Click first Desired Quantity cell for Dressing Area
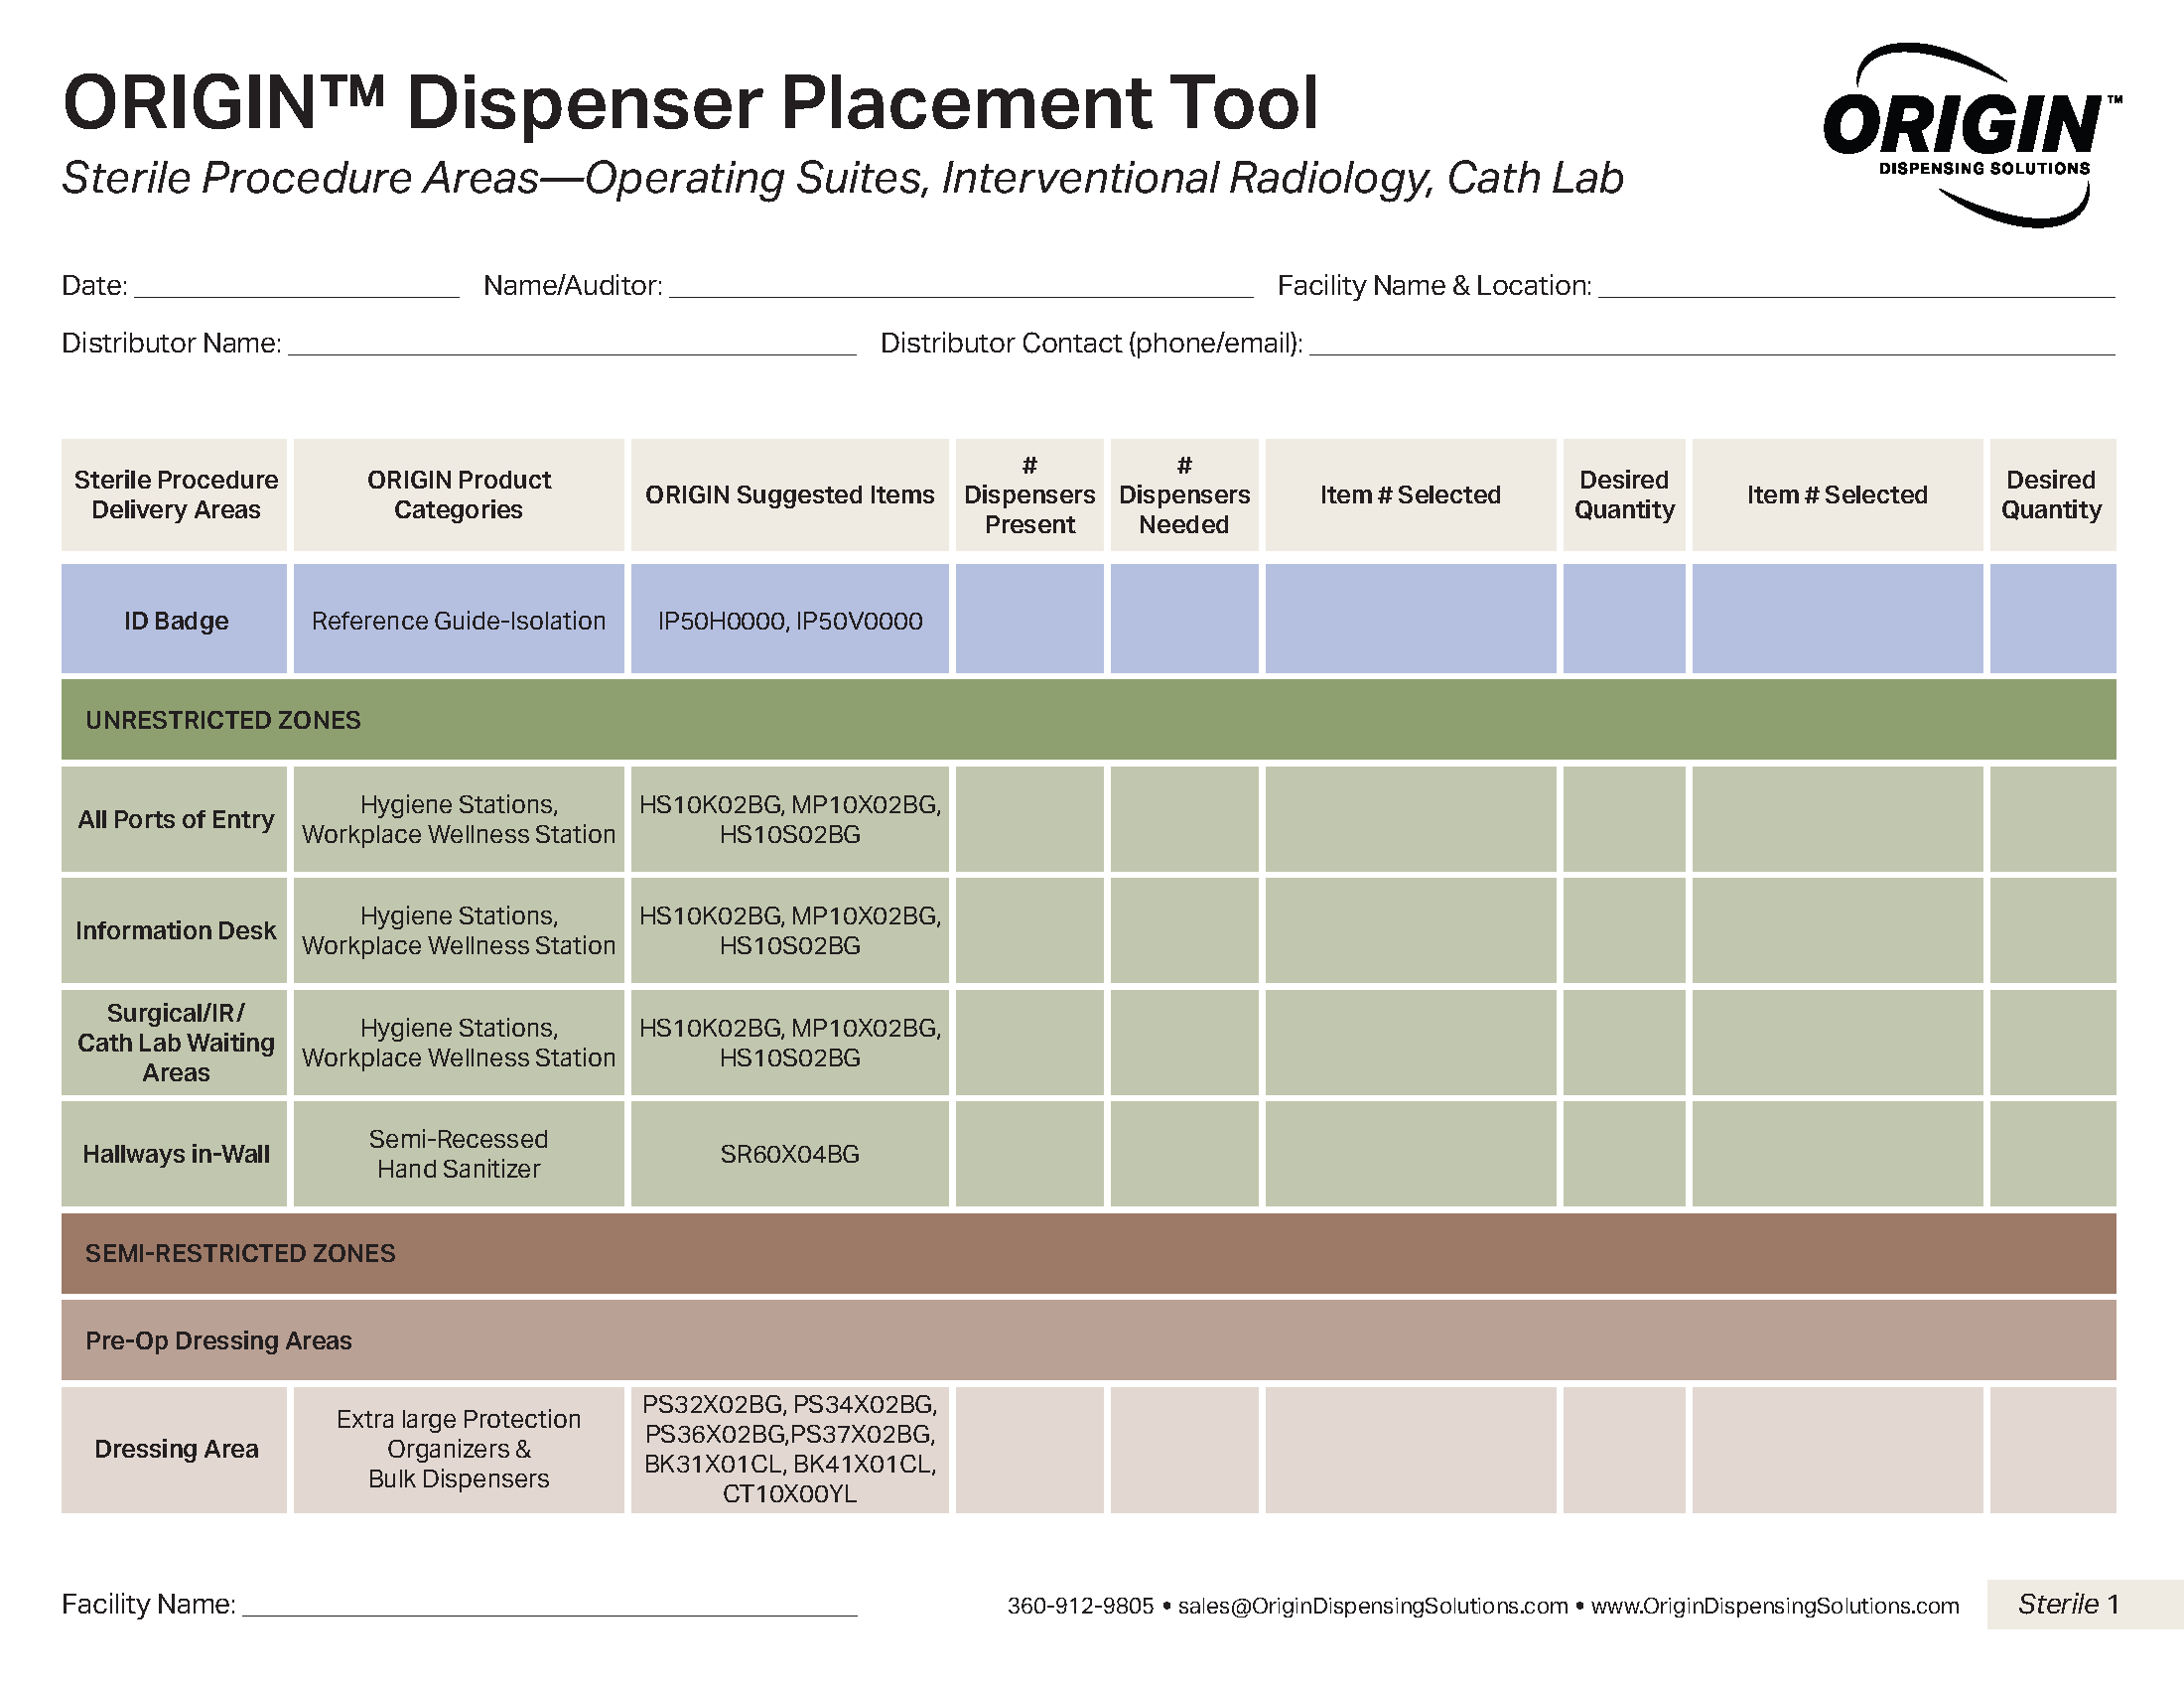This screenshot has width=2184, height=1688. coord(1623,1449)
